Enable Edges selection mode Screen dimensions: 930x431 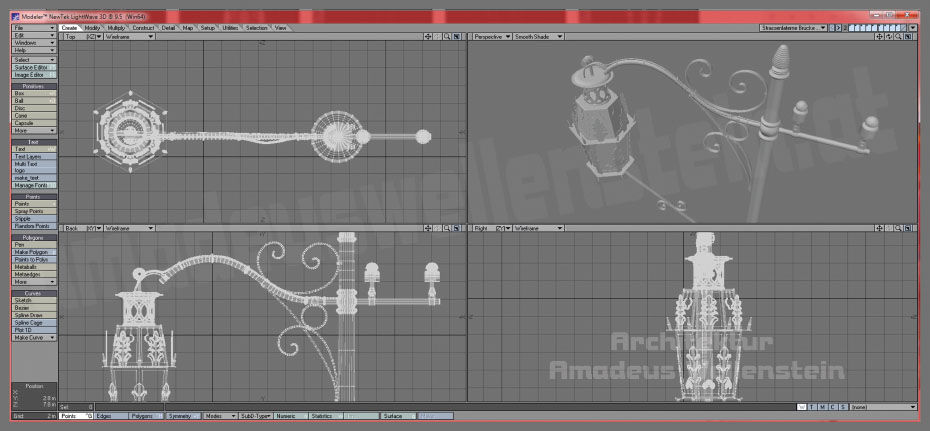point(111,416)
